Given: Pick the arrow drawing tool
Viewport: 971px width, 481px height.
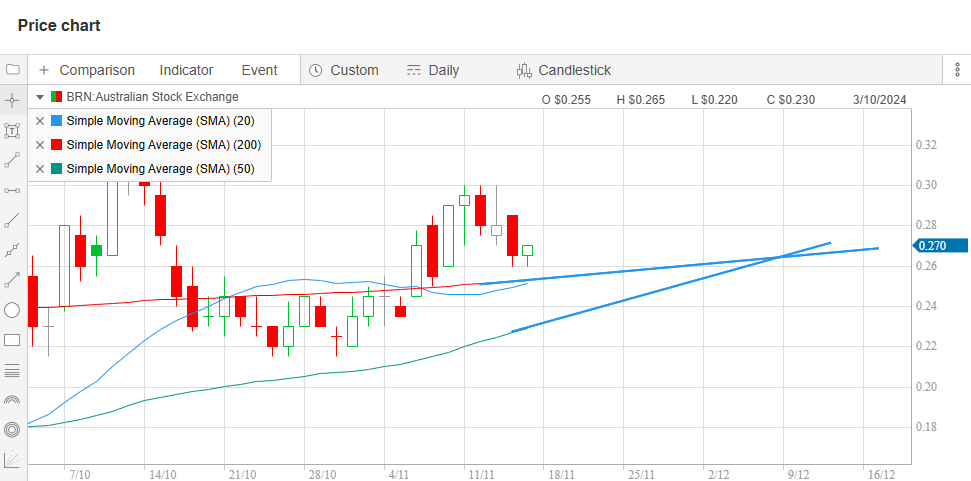Looking at the screenshot, I should point(12,280).
